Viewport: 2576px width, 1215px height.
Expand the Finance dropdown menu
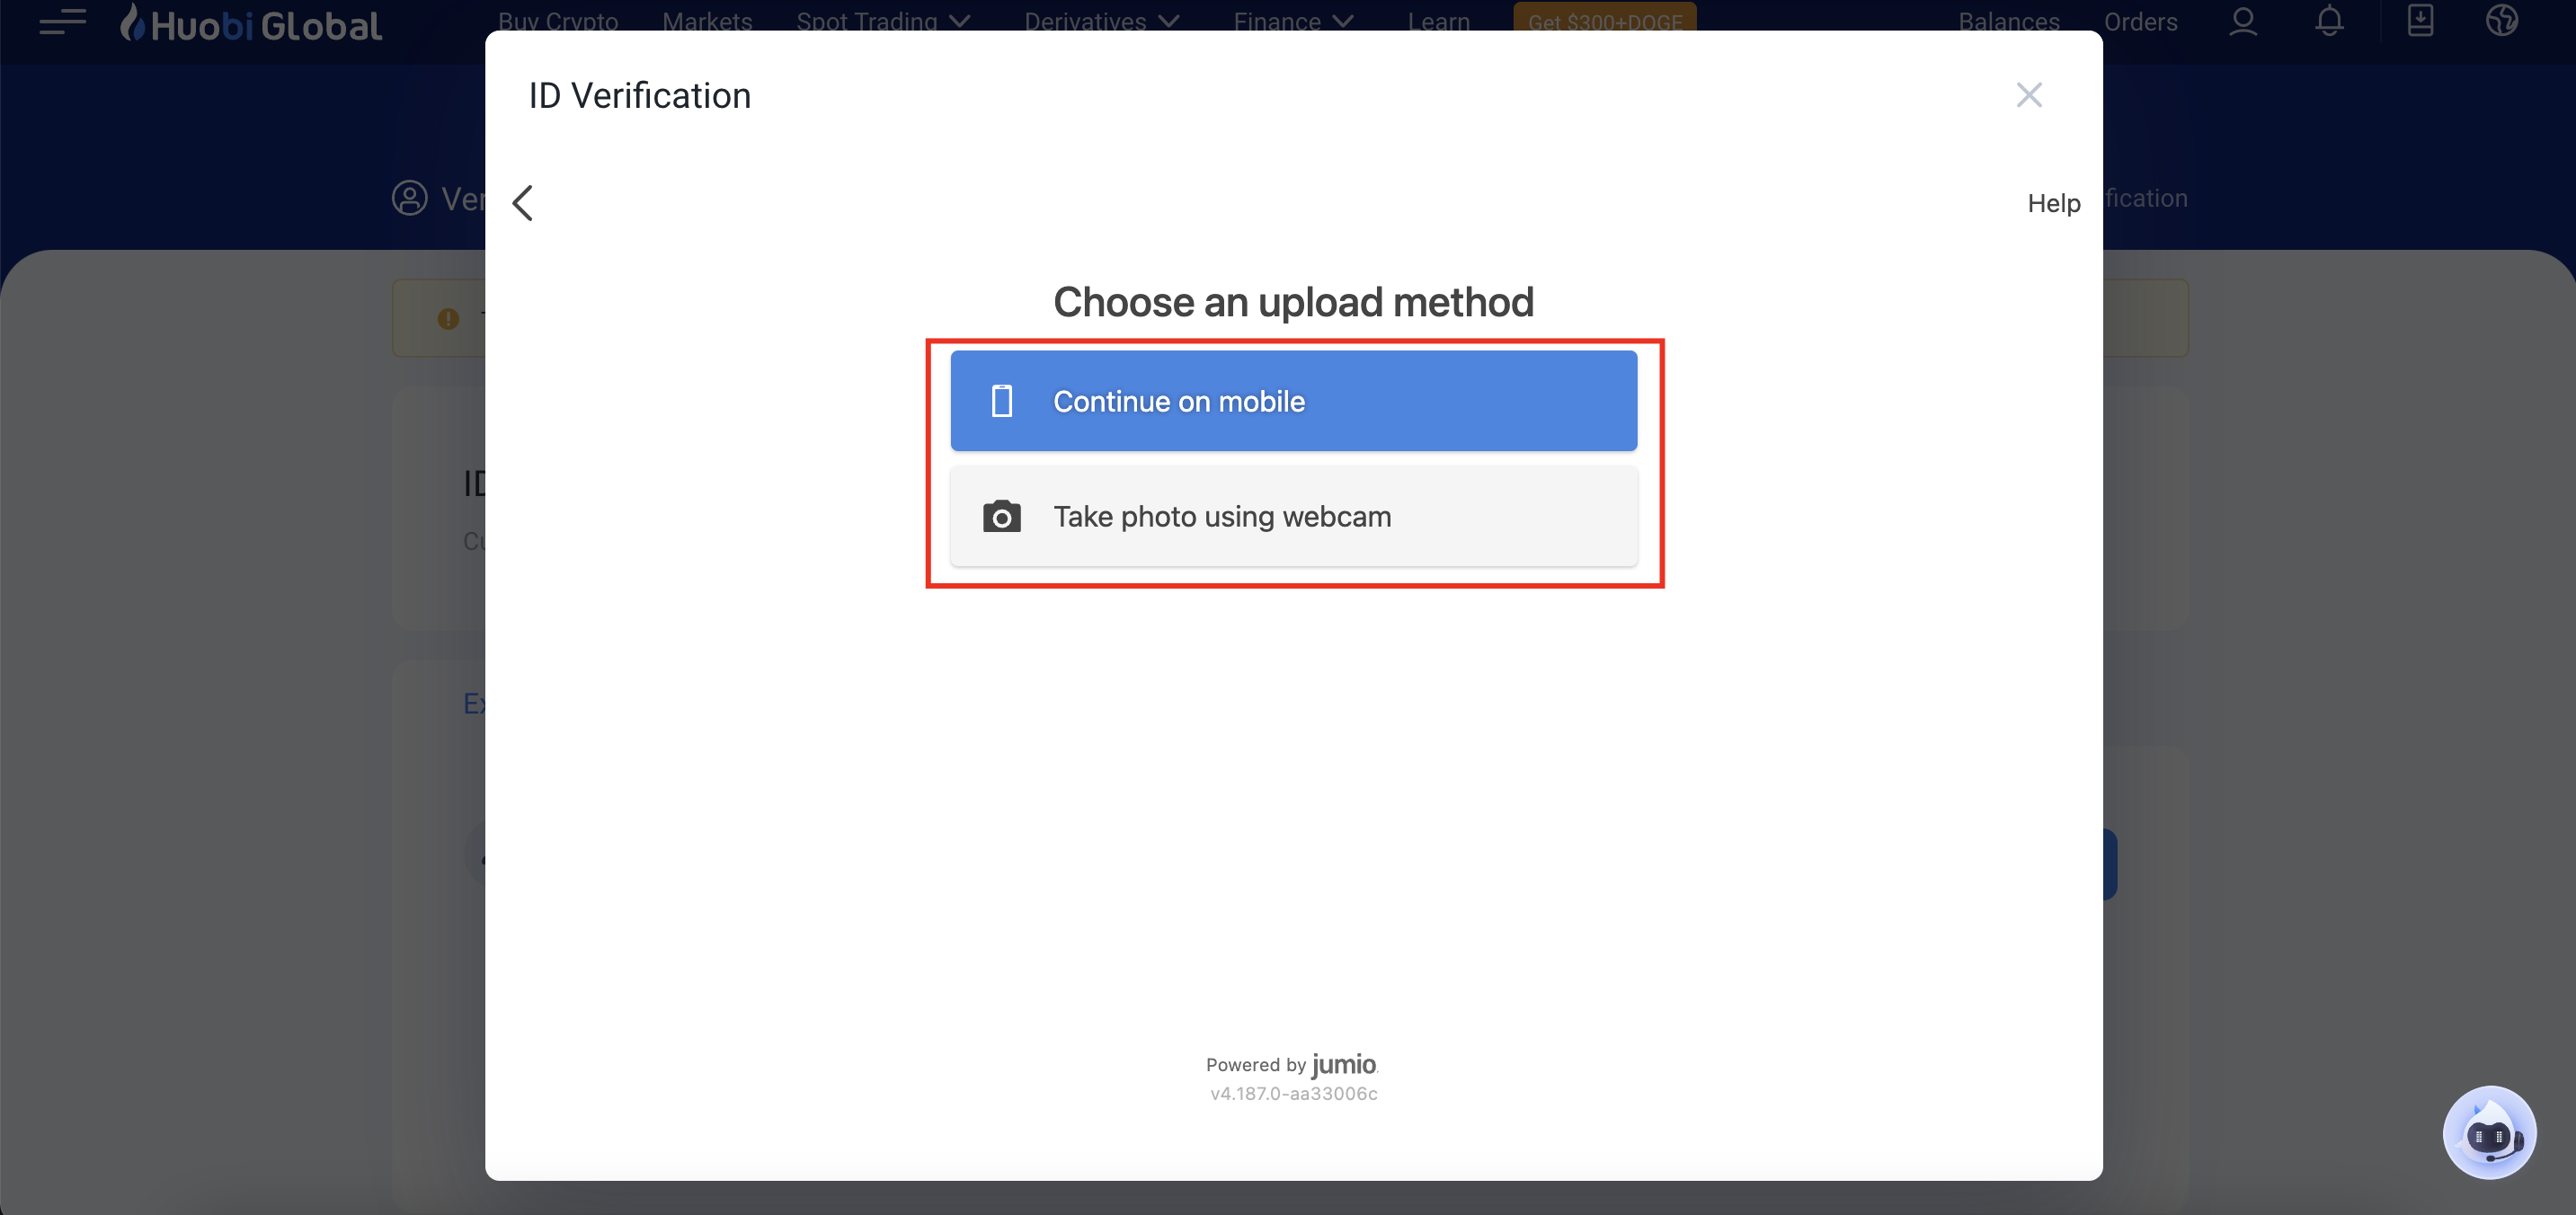[x=1292, y=22]
